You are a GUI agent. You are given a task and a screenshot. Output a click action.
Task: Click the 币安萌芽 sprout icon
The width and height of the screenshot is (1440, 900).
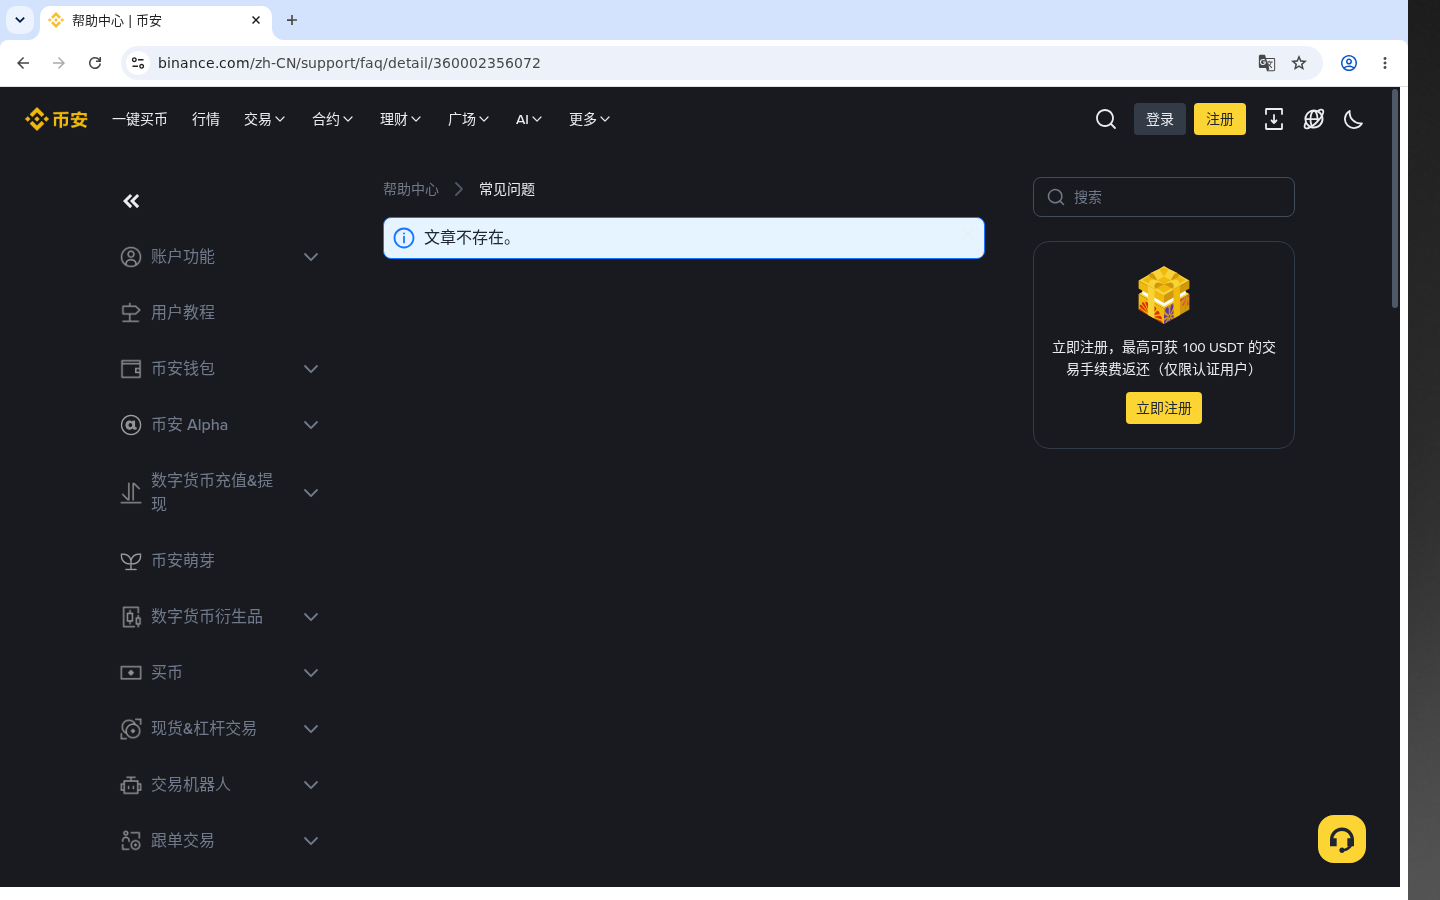point(131,561)
